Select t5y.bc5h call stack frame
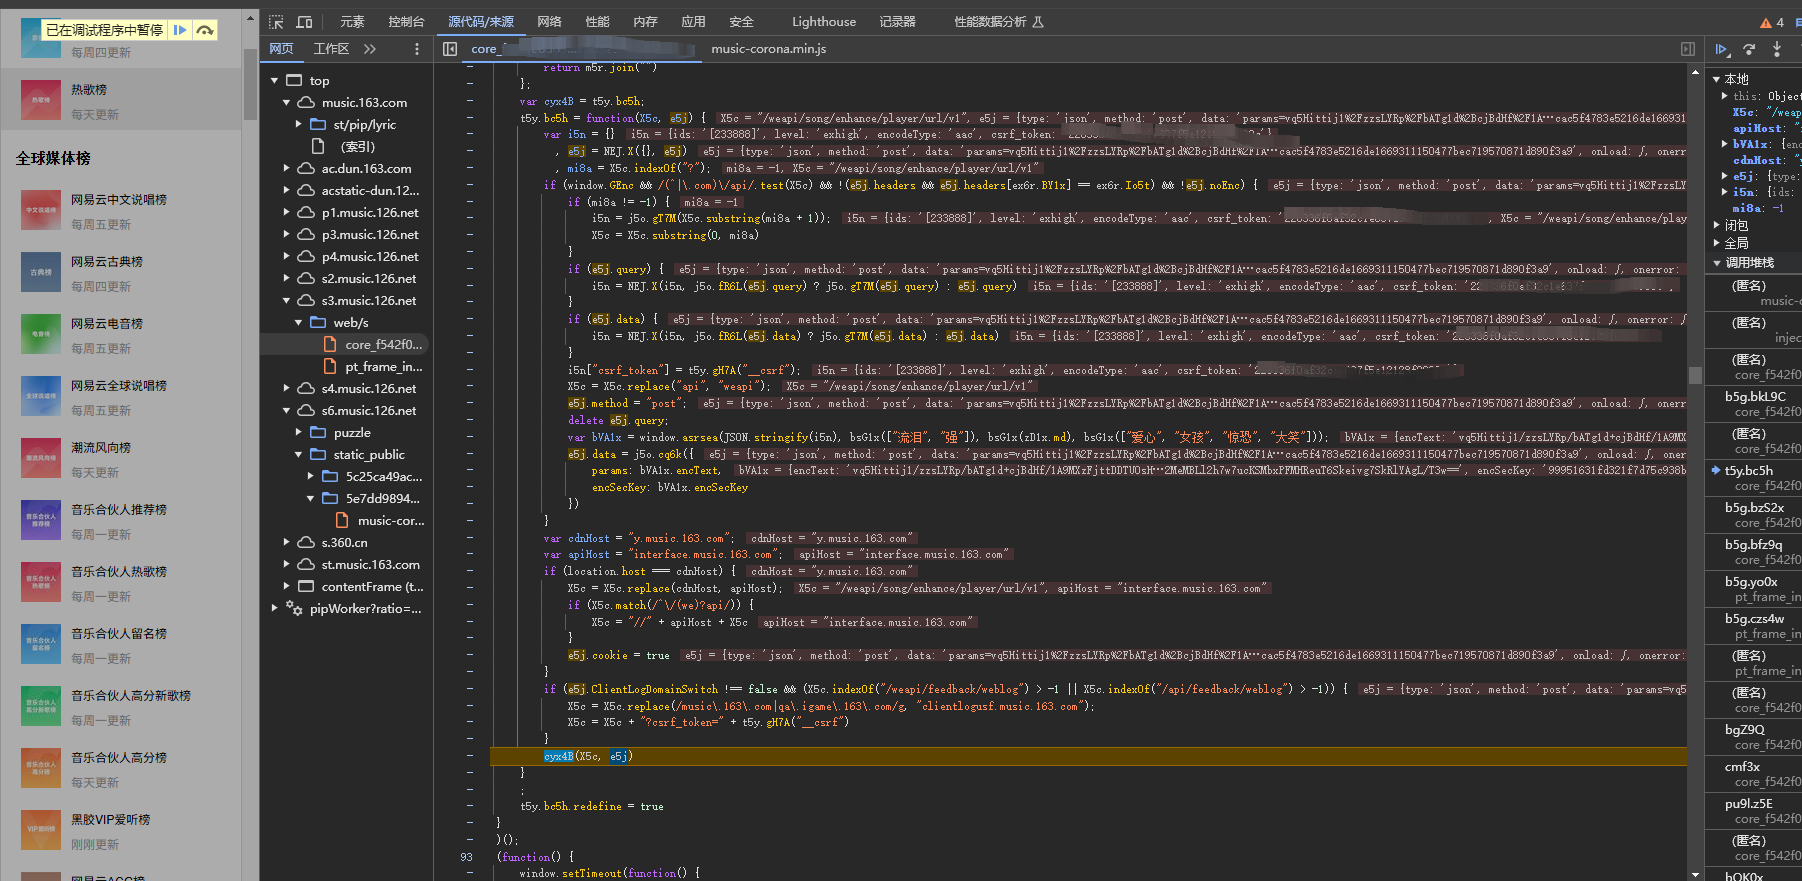The image size is (1802, 881). 1748,471
